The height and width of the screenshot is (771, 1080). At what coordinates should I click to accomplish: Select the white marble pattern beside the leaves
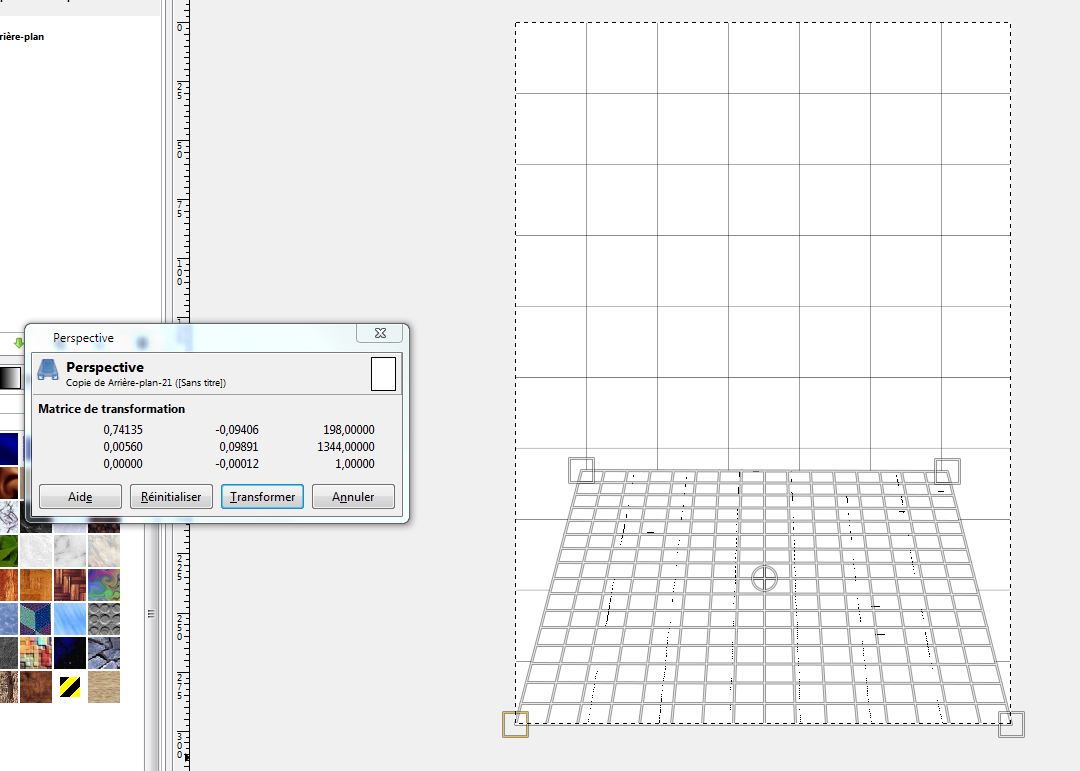tap(36, 551)
